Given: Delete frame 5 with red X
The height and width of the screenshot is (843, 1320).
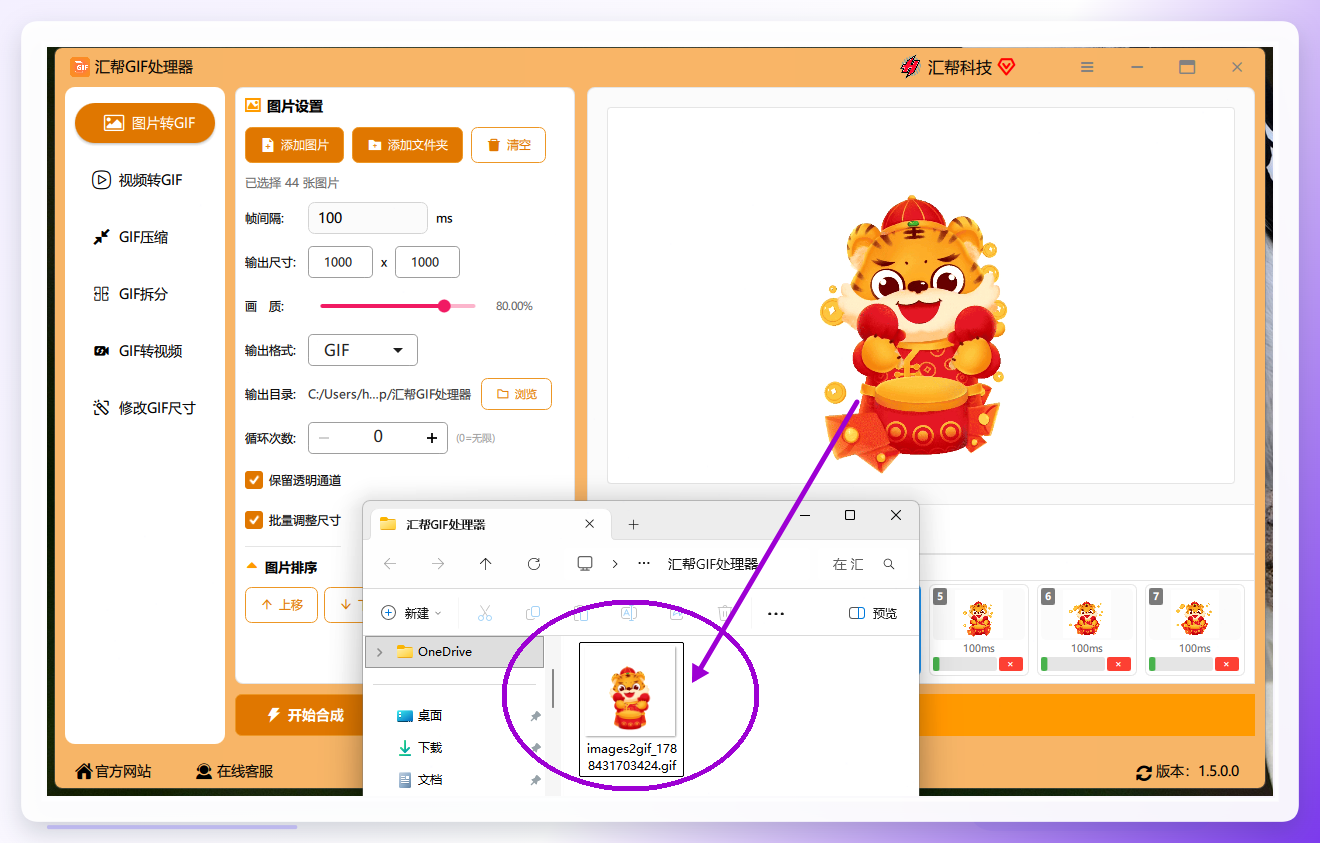Looking at the screenshot, I should pyautogui.click(x=1010, y=664).
